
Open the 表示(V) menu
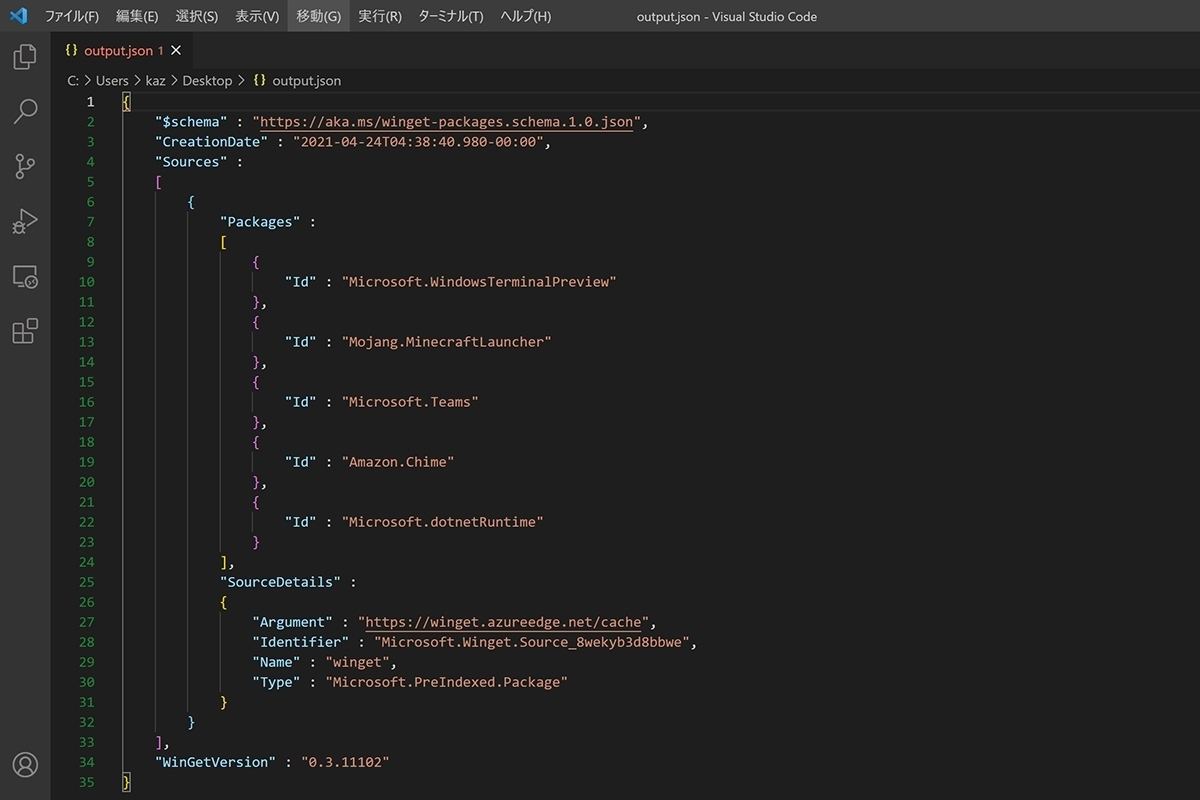point(257,16)
